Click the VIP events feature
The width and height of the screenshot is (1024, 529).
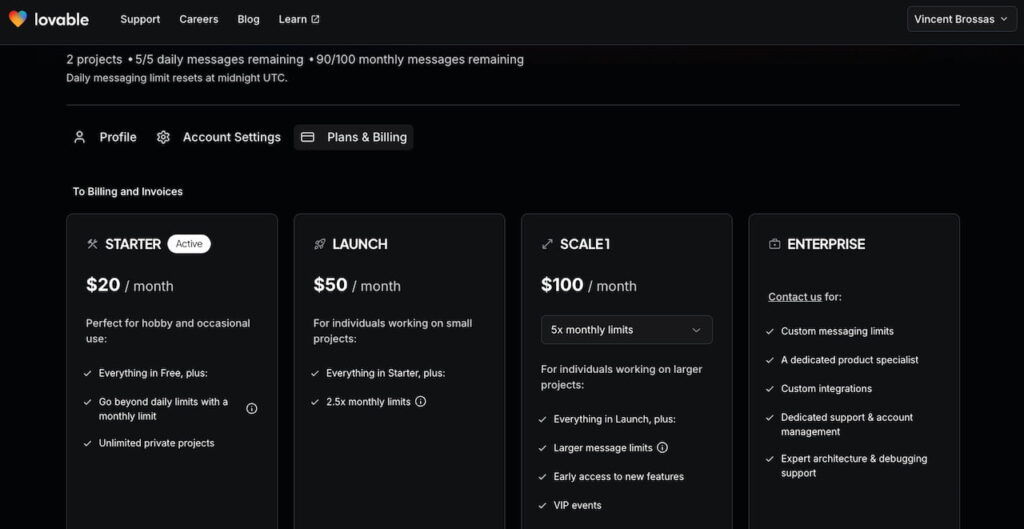click(x=577, y=505)
